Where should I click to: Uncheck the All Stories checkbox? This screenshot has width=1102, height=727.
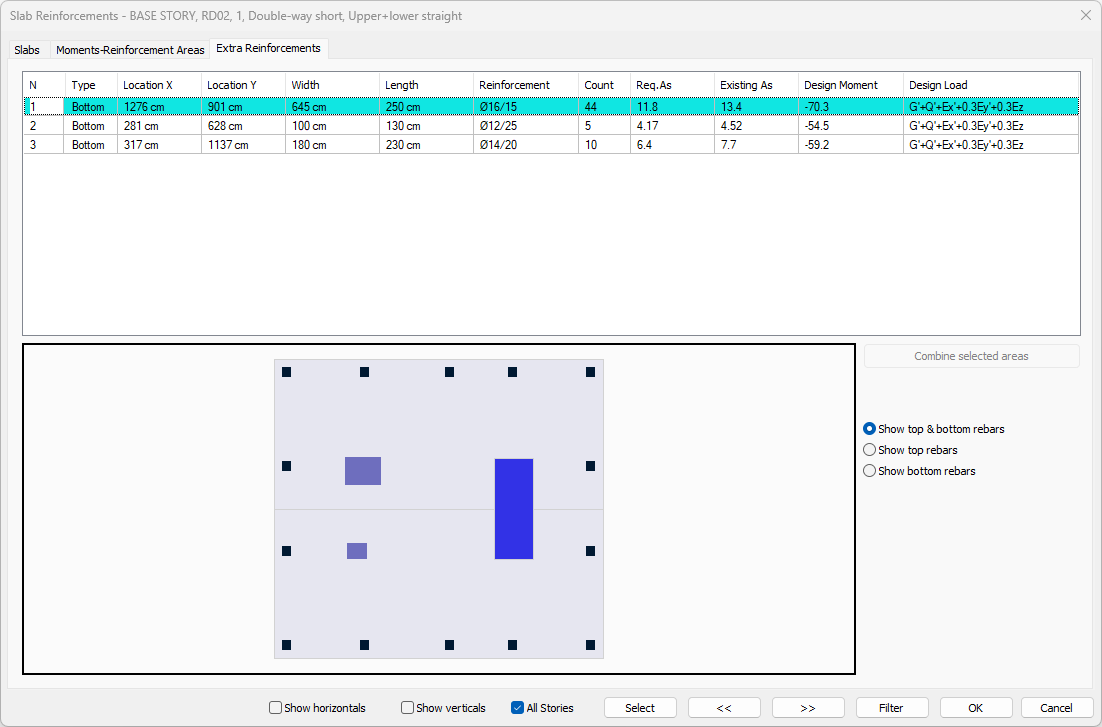pos(543,708)
